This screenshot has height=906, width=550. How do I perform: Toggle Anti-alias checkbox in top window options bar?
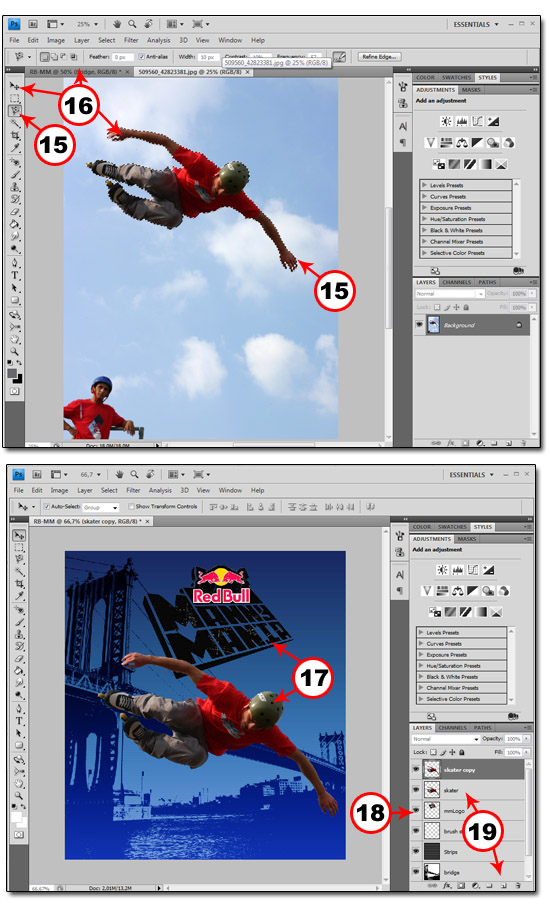coord(142,57)
